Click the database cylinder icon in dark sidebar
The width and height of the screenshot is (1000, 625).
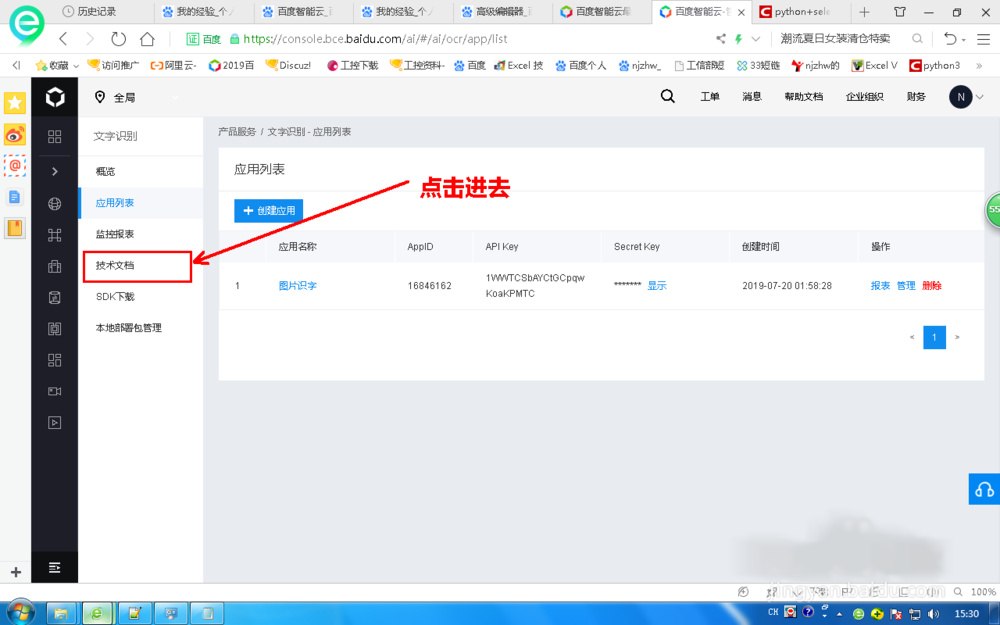[x=55, y=297]
